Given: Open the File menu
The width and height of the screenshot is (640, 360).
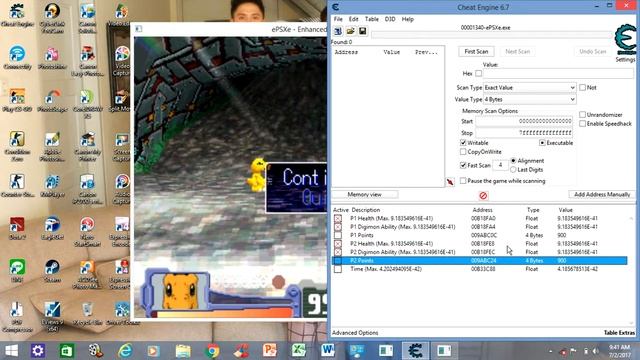Looking at the screenshot, I should [x=338, y=19].
